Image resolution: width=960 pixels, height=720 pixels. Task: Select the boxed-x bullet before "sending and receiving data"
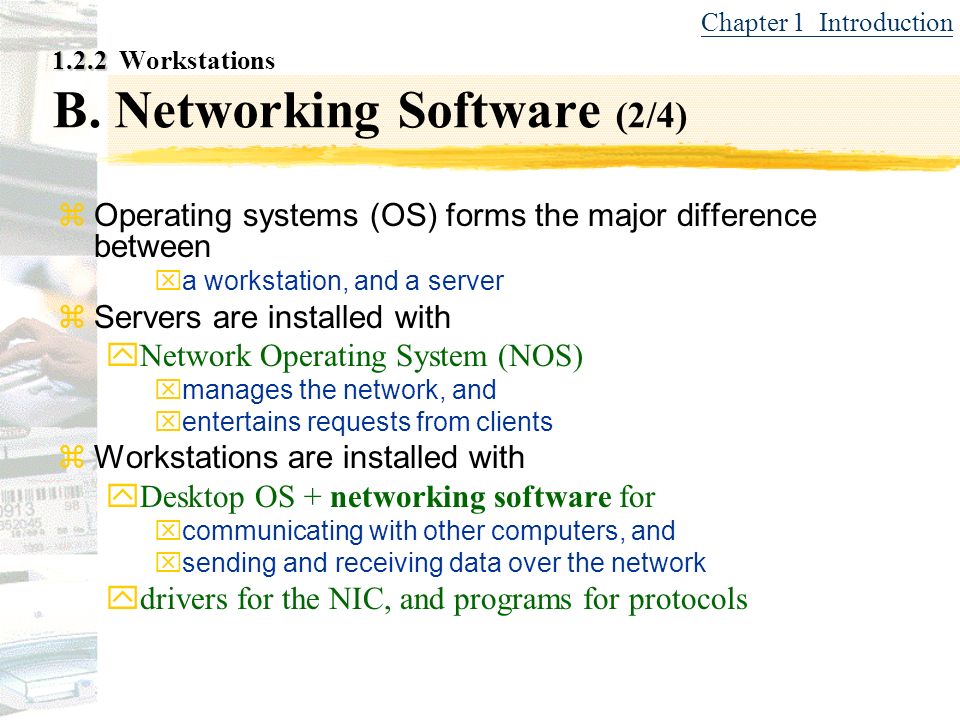click(168, 562)
